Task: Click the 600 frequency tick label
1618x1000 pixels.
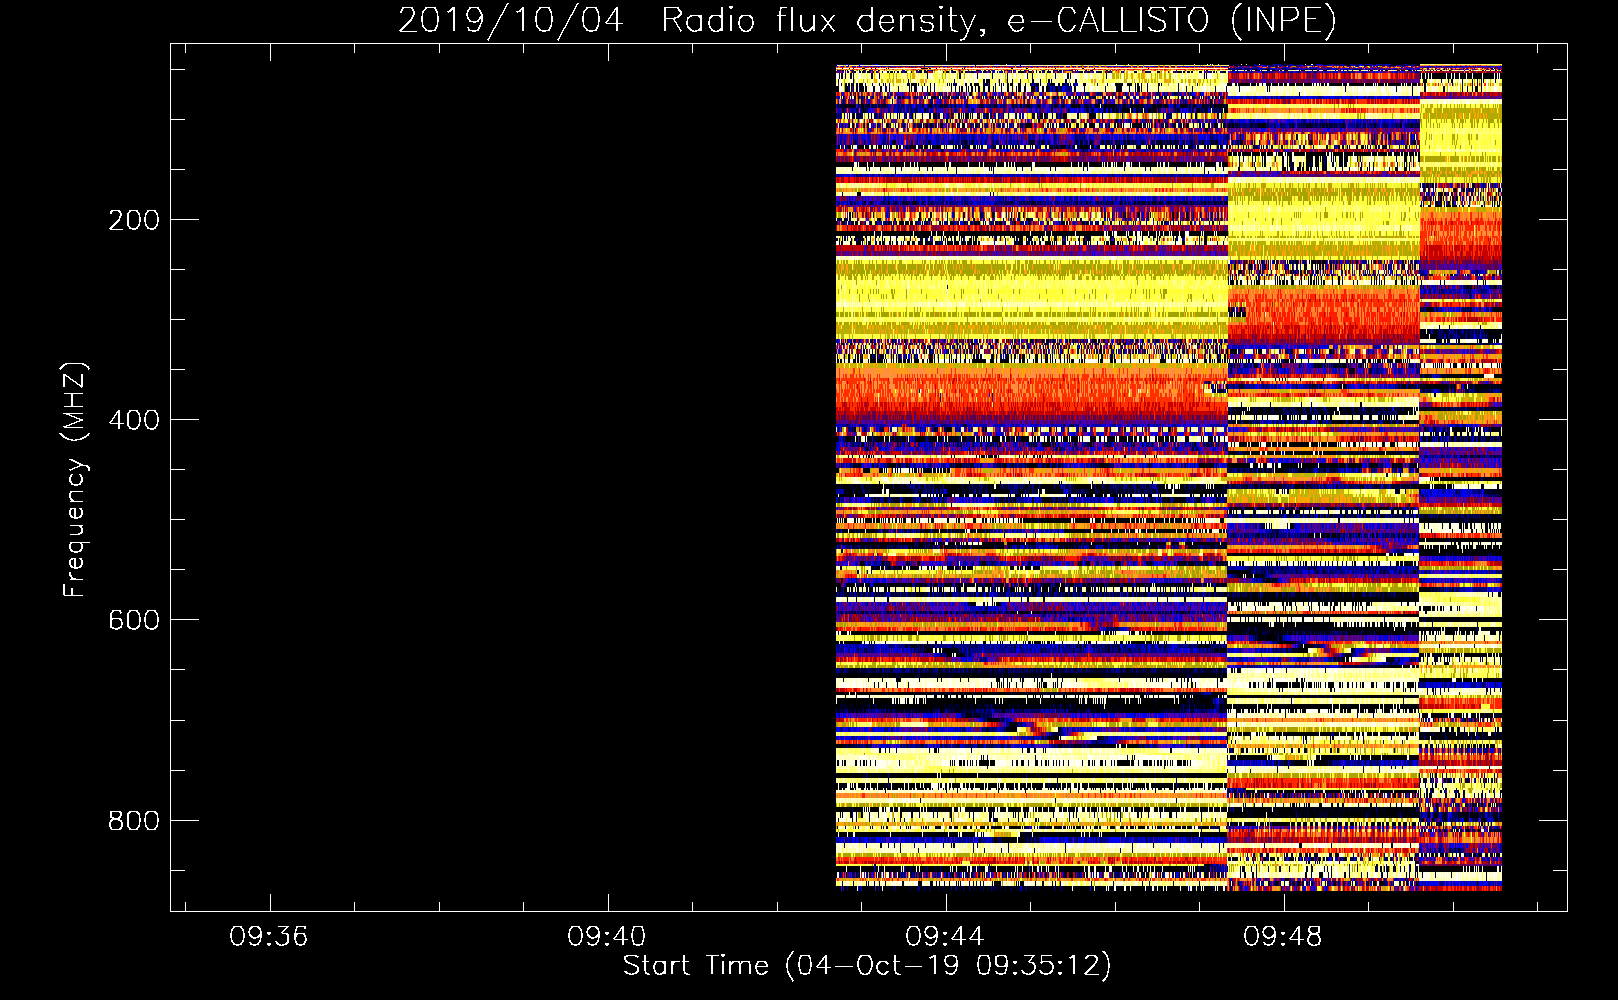Action: (133, 620)
